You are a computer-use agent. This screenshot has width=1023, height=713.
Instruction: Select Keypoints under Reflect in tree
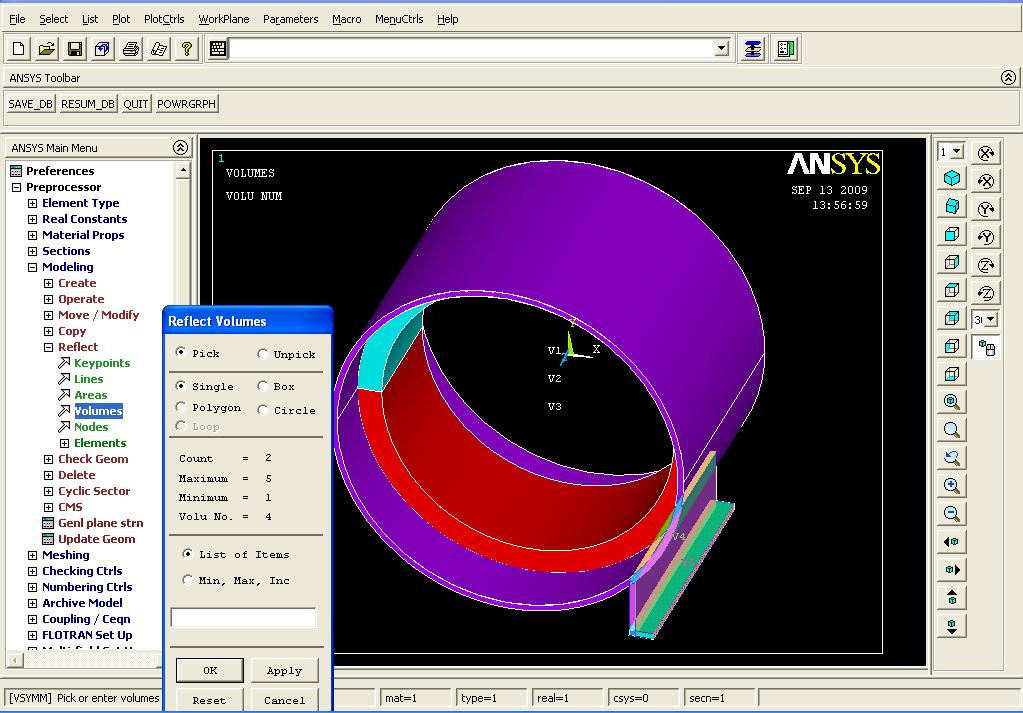102,363
